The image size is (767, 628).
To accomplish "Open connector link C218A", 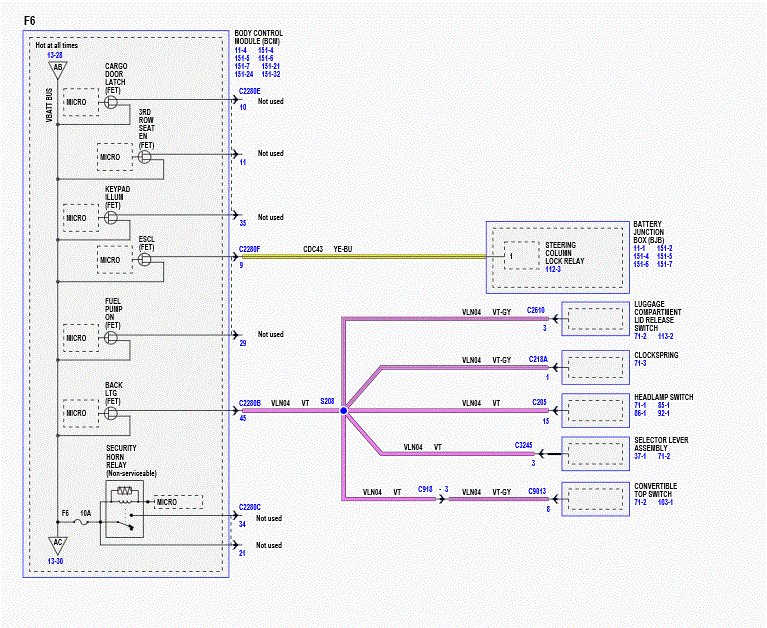I will click(x=538, y=359).
